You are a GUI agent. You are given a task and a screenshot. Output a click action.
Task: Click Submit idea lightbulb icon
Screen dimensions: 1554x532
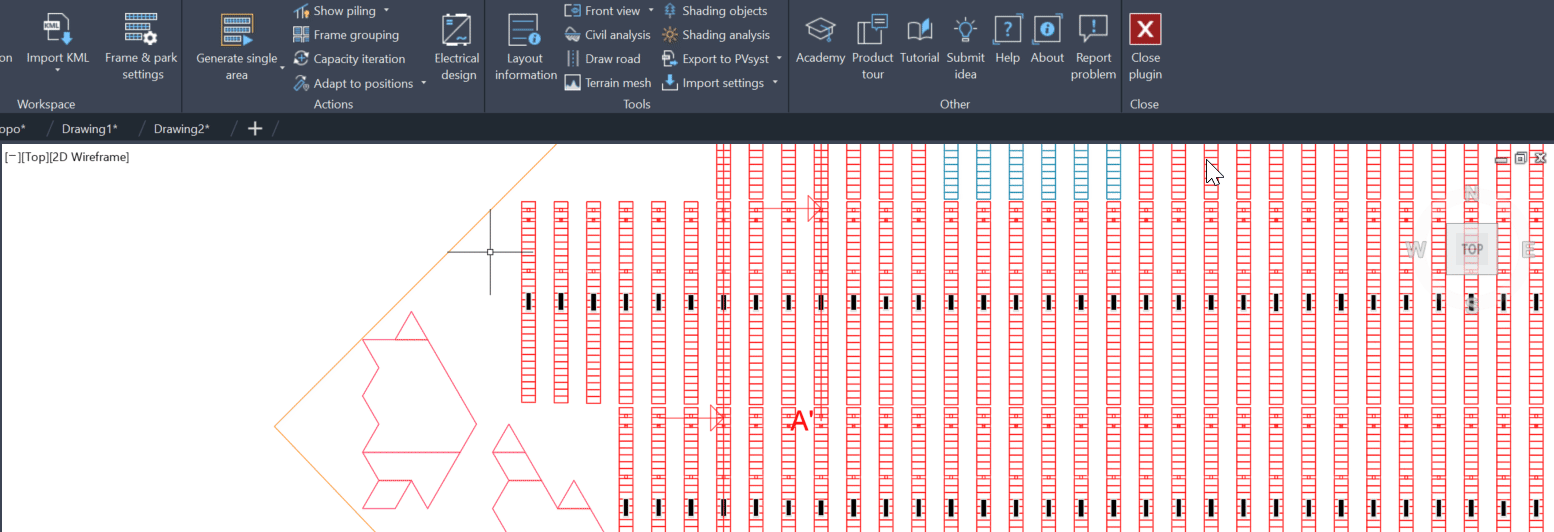965,30
